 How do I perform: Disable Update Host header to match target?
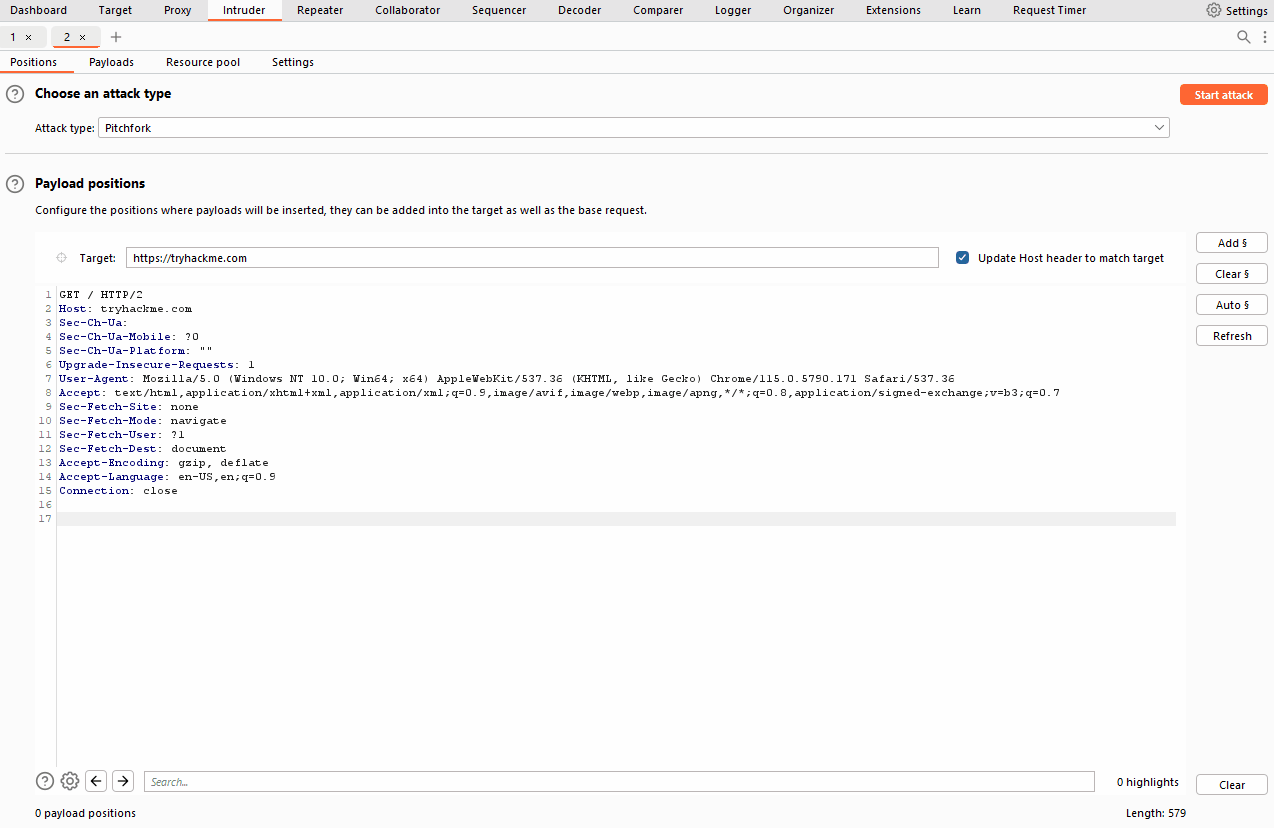coord(962,257)
